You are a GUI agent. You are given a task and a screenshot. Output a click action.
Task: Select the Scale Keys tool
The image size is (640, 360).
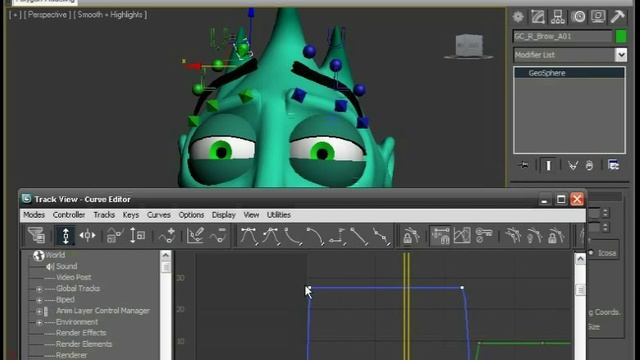[x=115, y=236]
